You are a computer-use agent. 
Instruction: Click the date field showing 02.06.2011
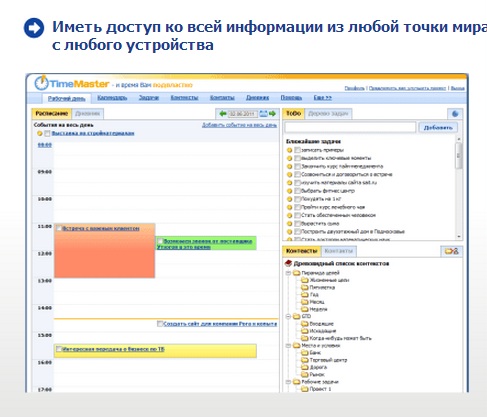click(x=242, y=114)
